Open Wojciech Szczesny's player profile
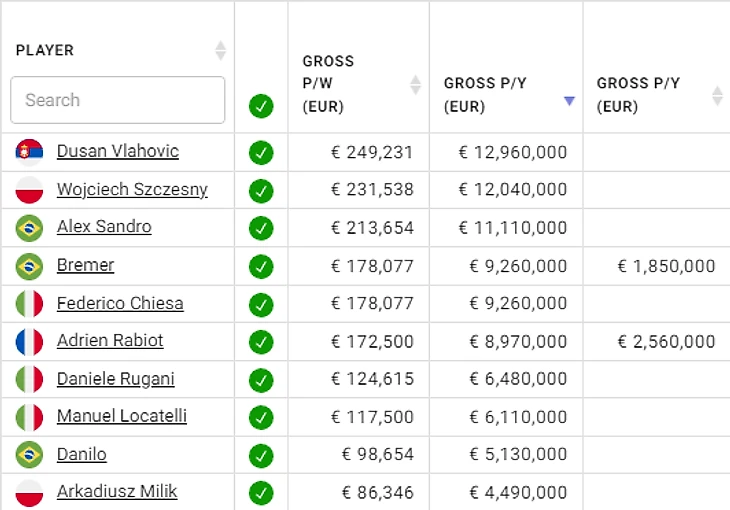Screen dimensions: 730x510 click(132, 190)
